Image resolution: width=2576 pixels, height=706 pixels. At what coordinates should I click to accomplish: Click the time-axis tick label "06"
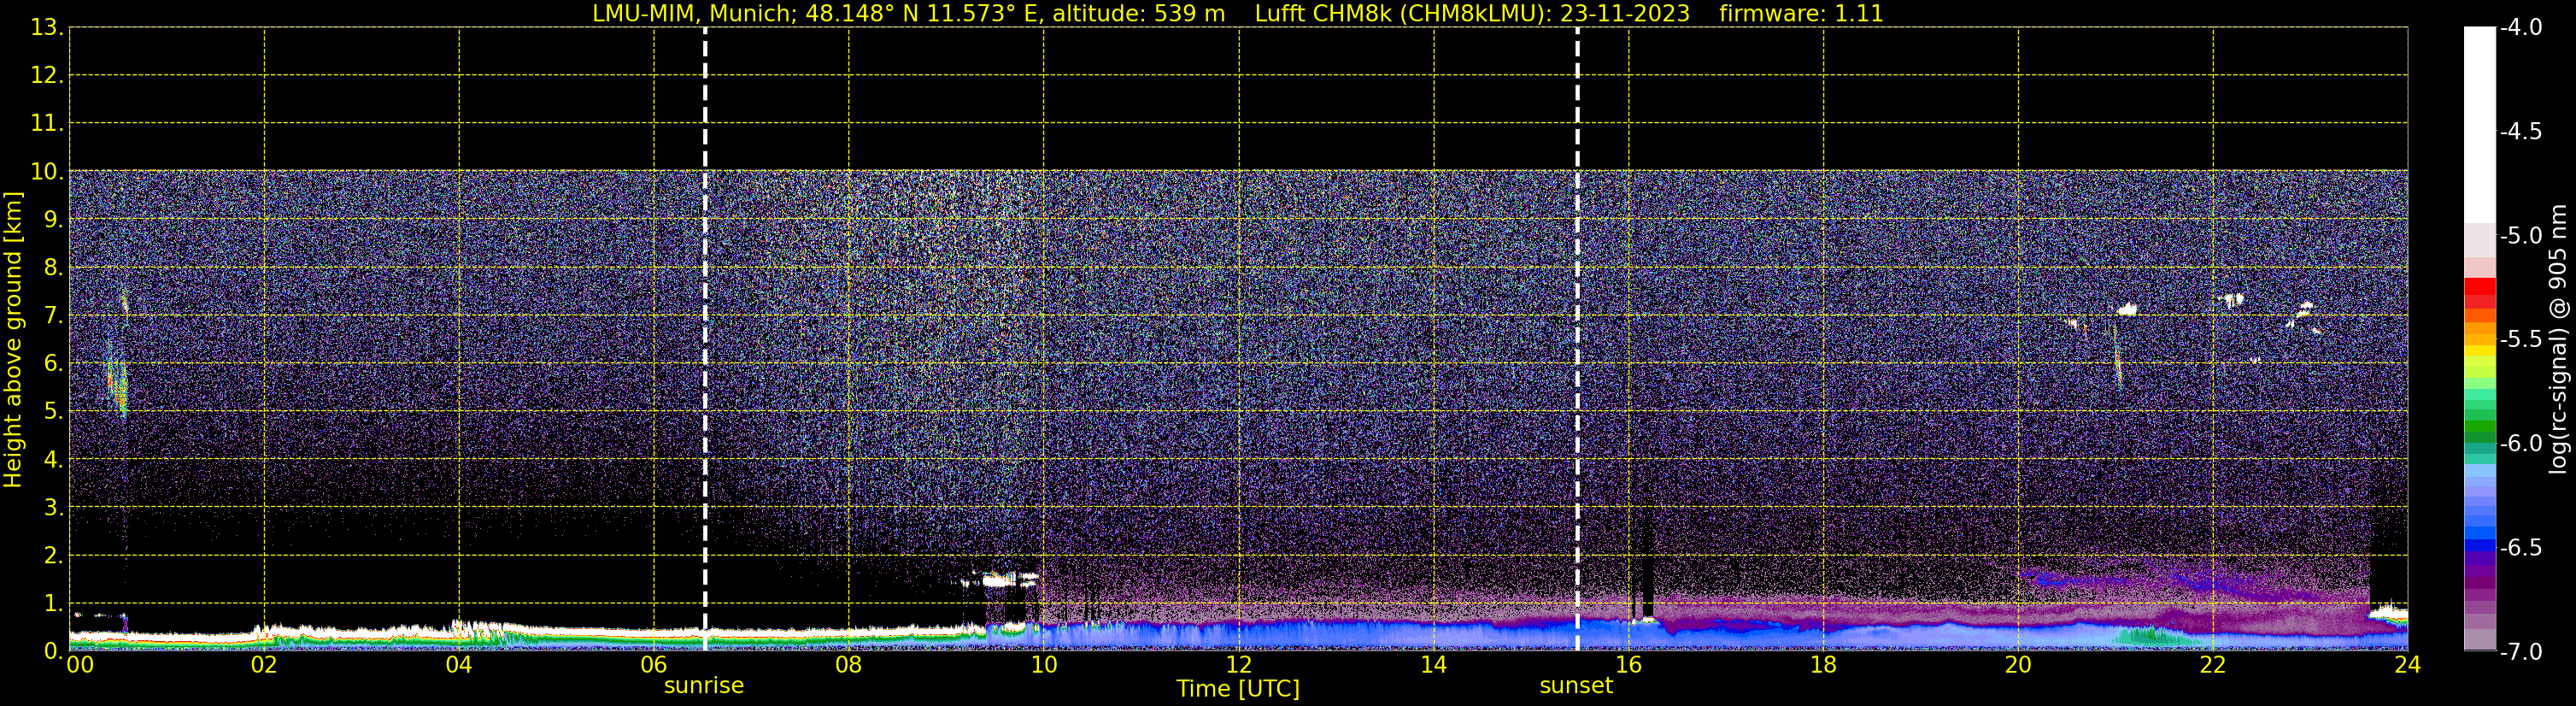pos(653,665)
